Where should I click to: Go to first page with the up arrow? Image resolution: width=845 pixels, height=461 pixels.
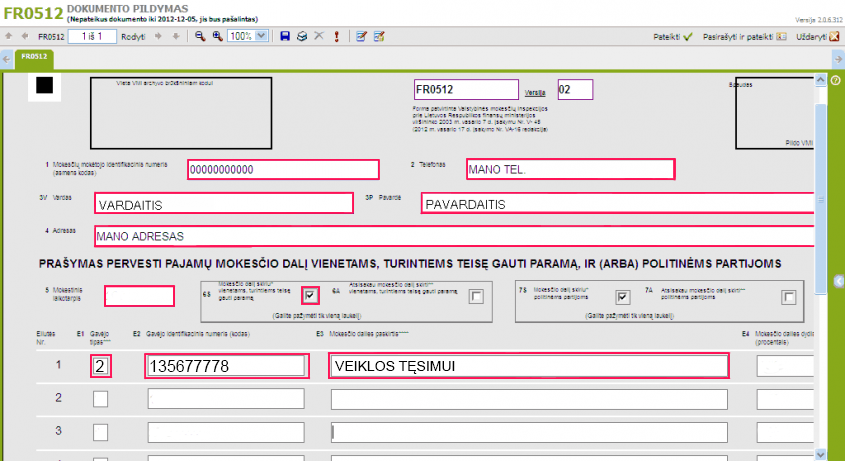pyautogui.click(x=8, y=36)
